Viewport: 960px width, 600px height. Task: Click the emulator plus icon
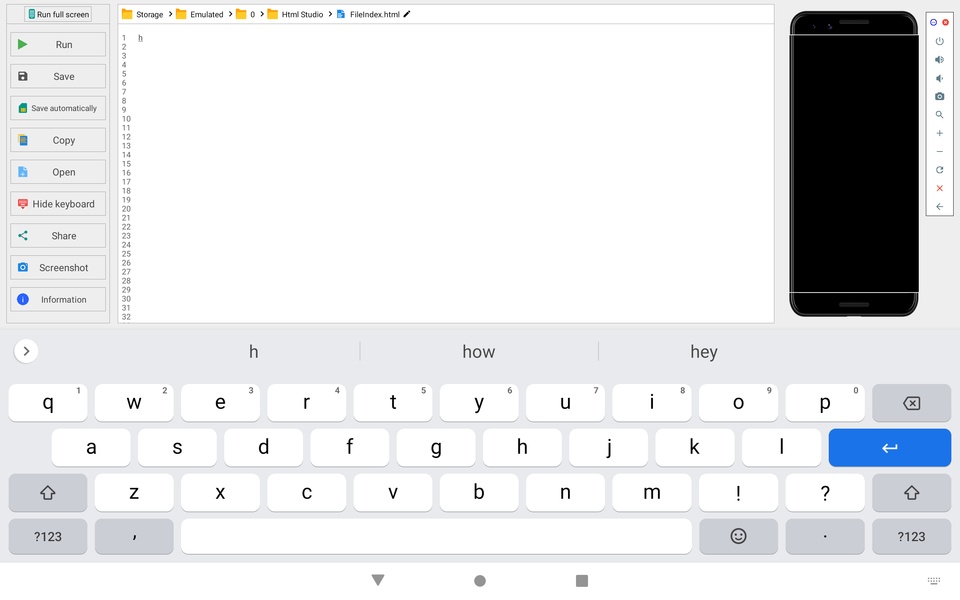coord(939,133)
